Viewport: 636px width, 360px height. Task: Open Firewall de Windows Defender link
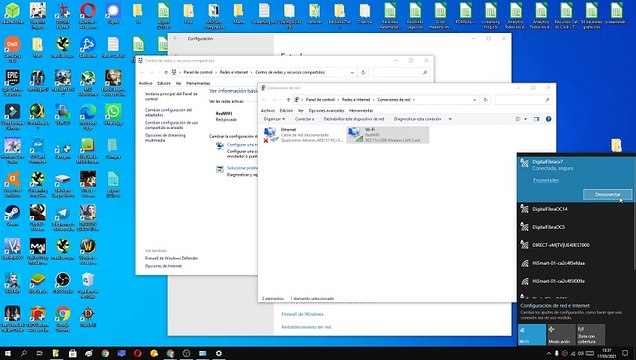click(171, 258)
